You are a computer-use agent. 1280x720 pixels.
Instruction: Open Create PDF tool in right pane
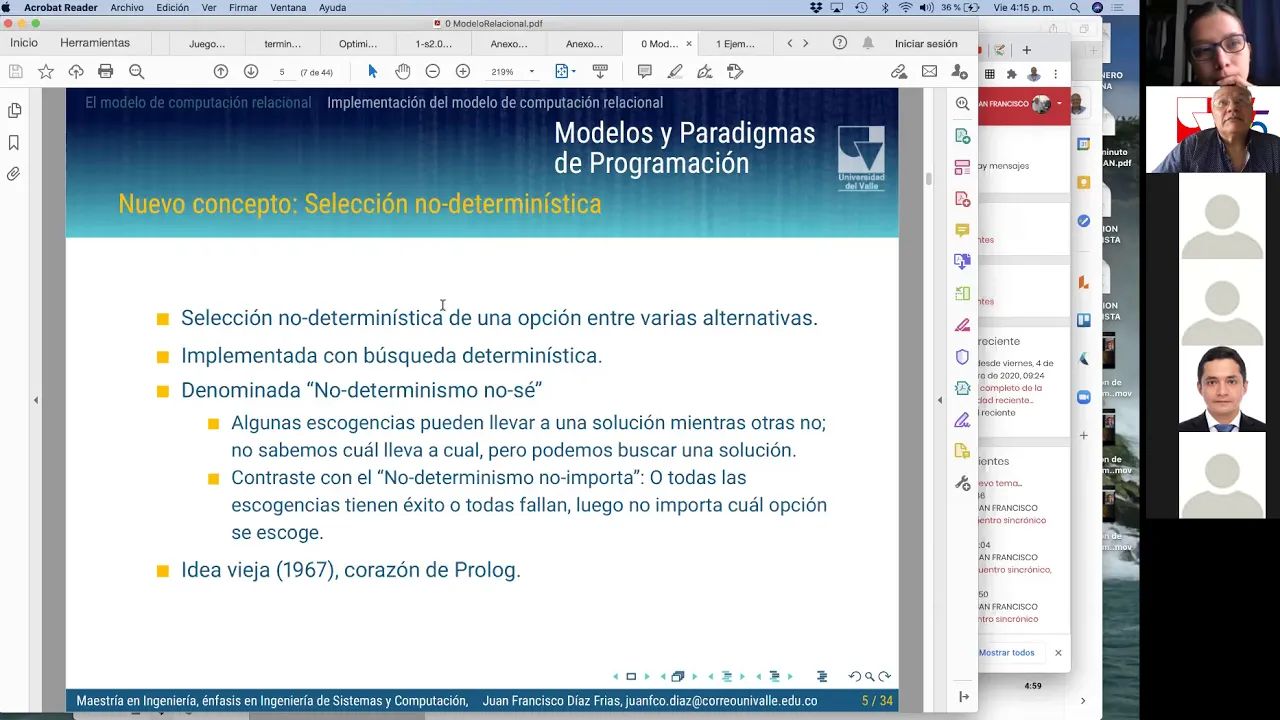tap(962, 199)
